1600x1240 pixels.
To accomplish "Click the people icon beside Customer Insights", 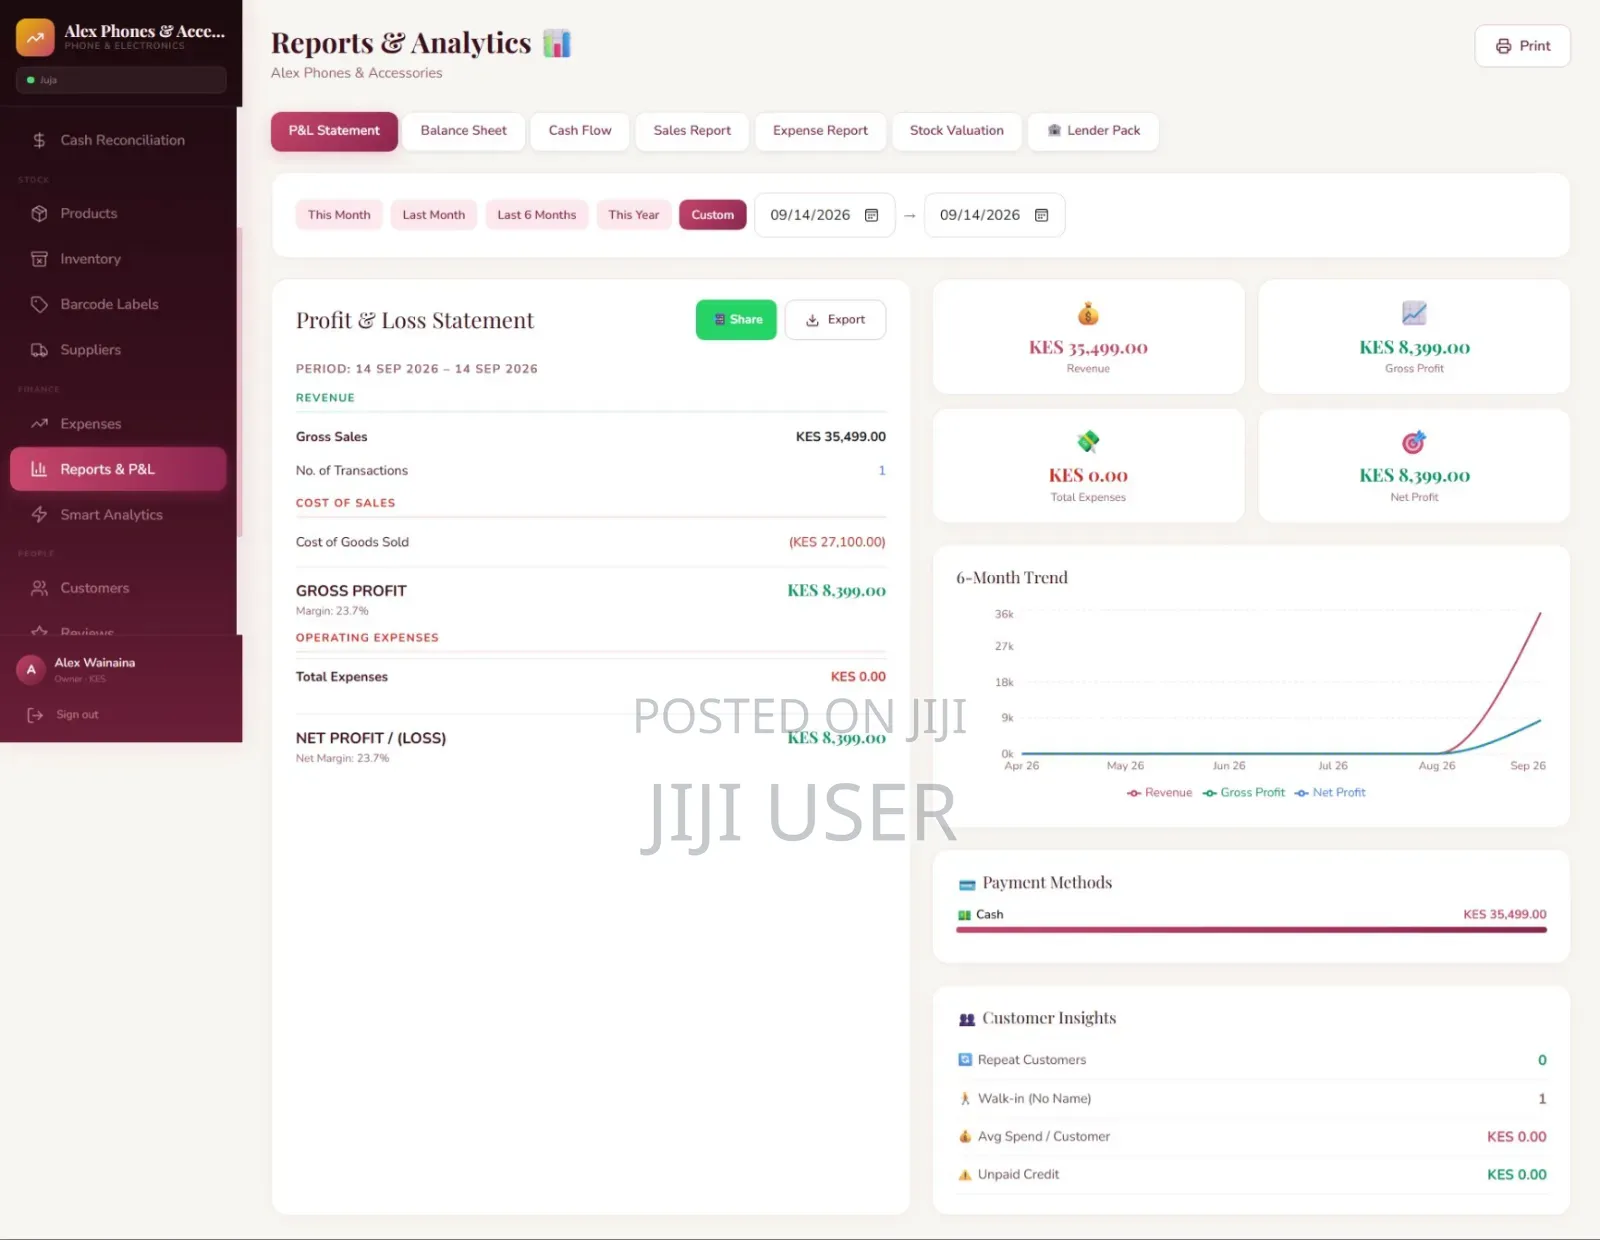I will click(x=966, y=1019).
